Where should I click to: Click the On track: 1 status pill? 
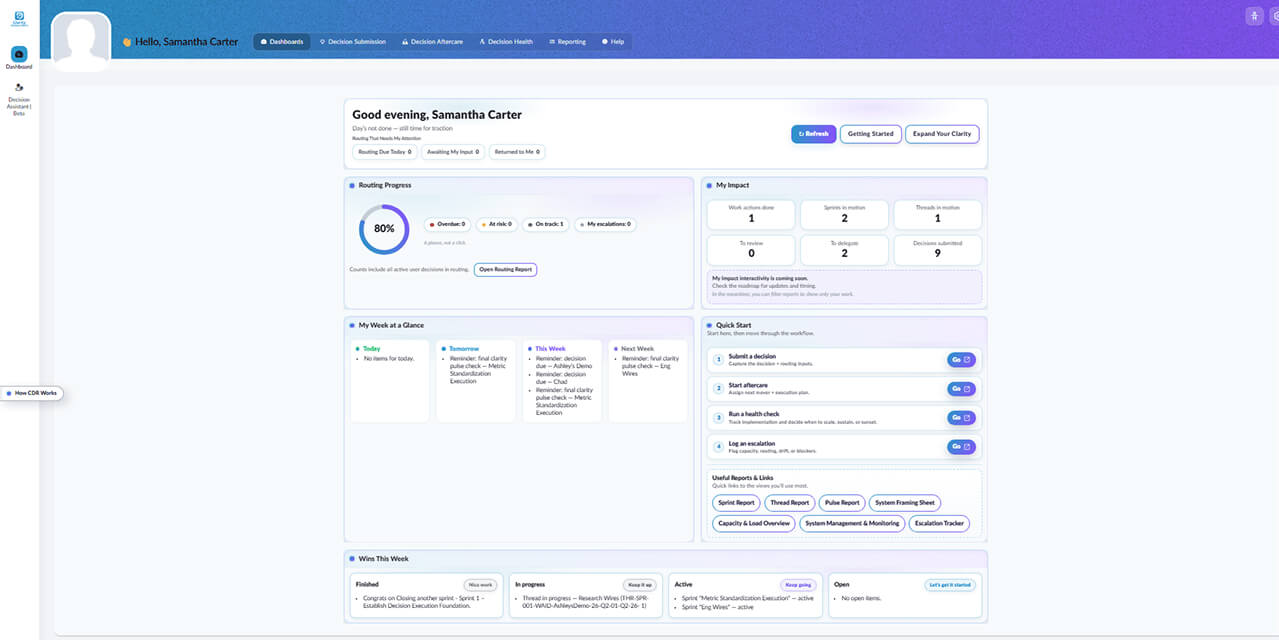pos(545,224)
